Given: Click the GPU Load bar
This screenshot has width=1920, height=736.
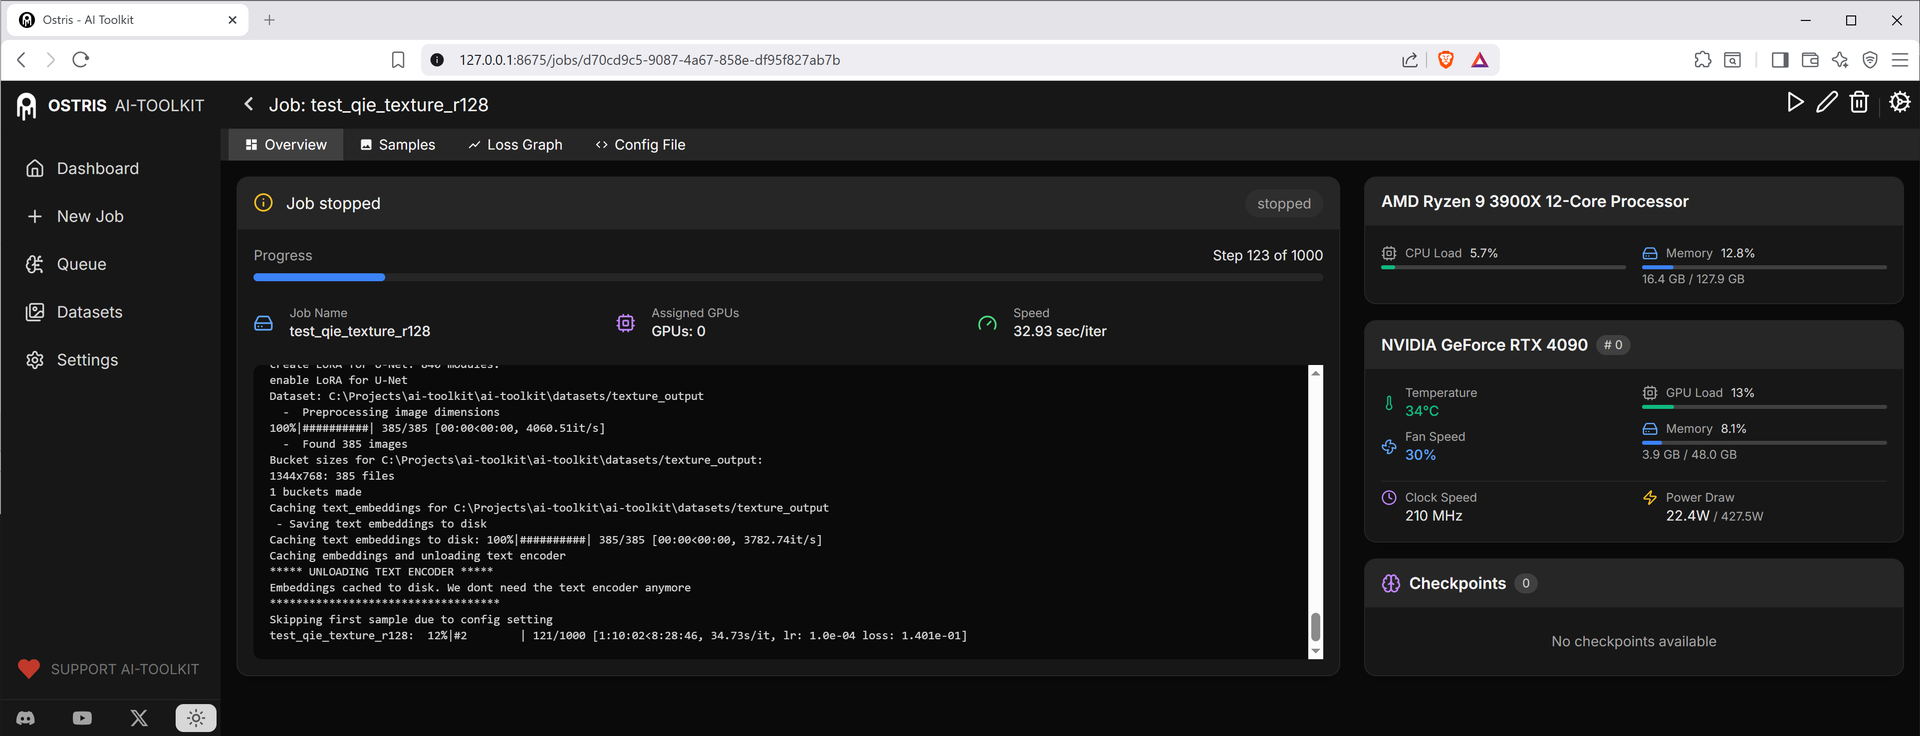Looking at the screenshot, I should [x=1764, y=407].
